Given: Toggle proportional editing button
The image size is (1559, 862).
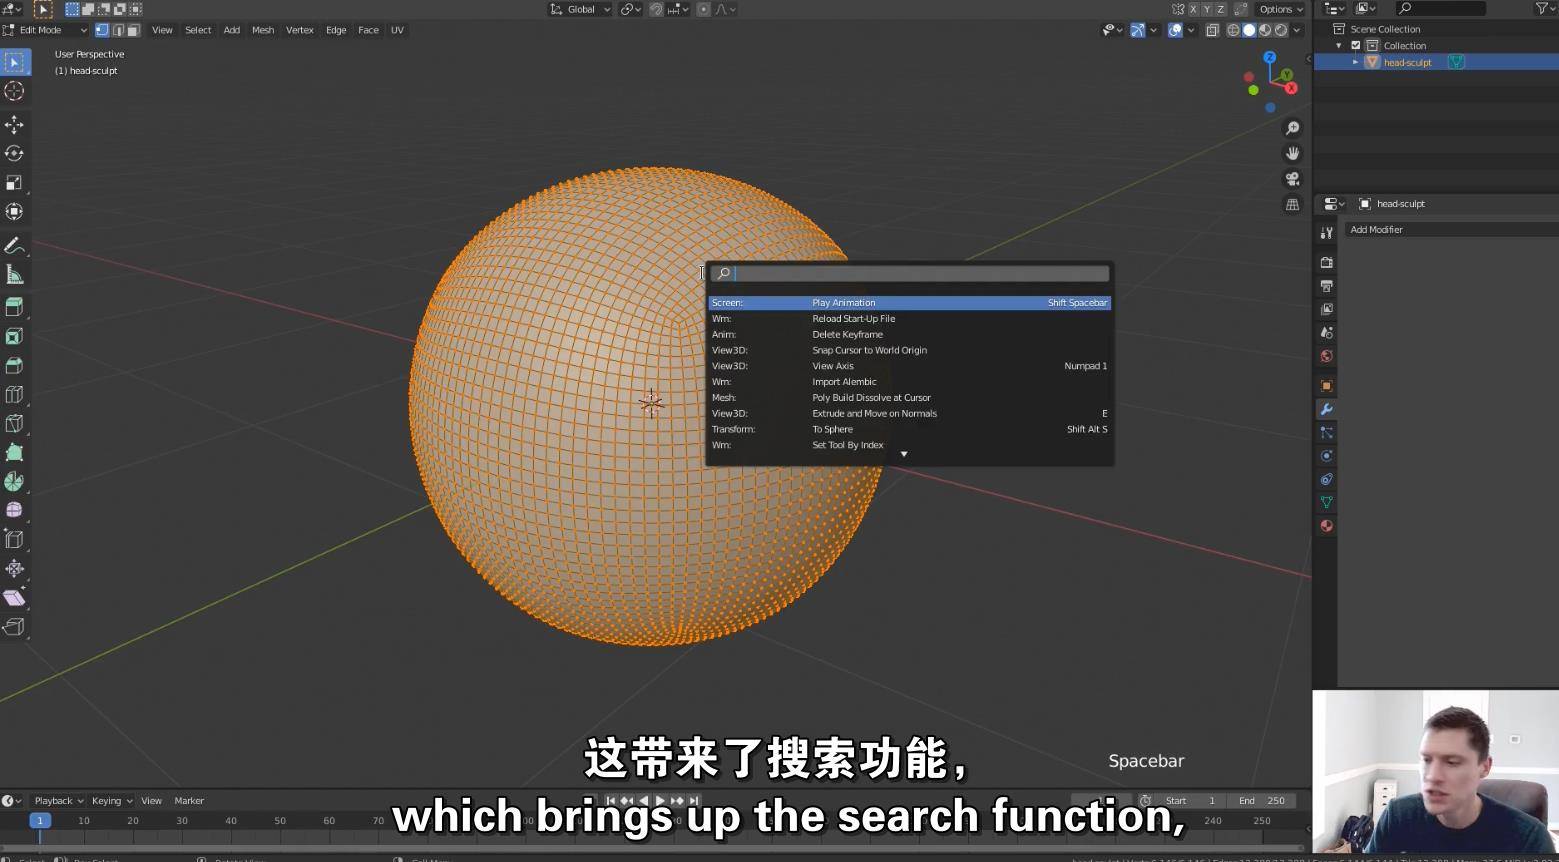Looking at the screenshot, I should pyautogui.click(x=704, y=9).
